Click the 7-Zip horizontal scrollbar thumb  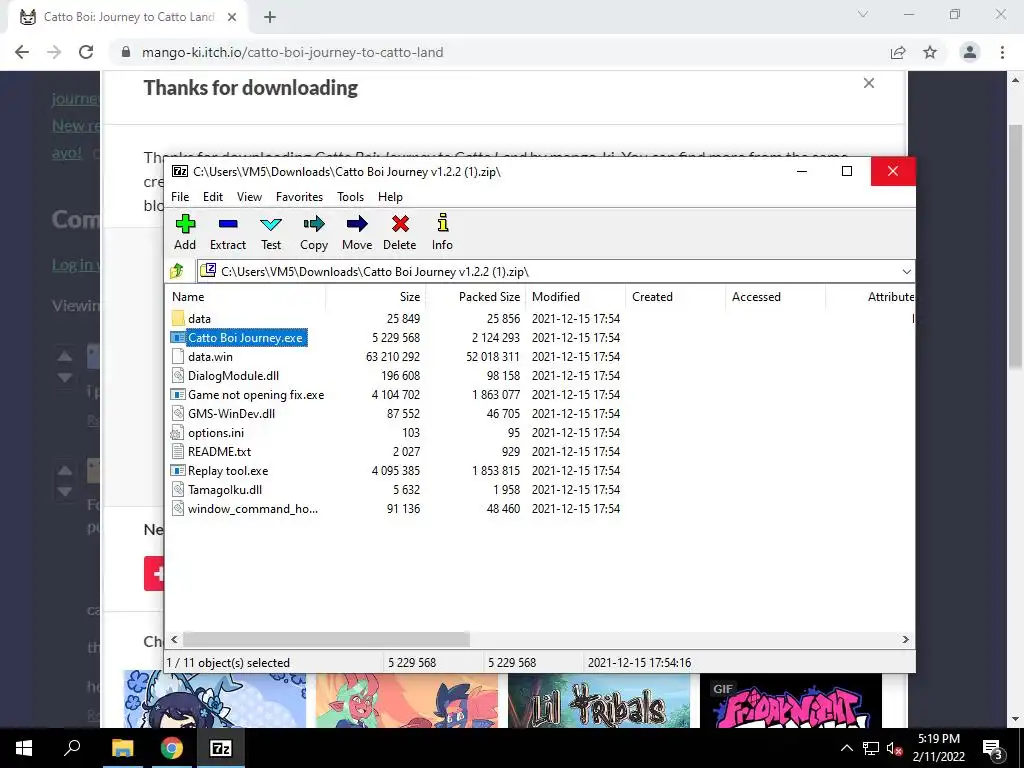326,639
